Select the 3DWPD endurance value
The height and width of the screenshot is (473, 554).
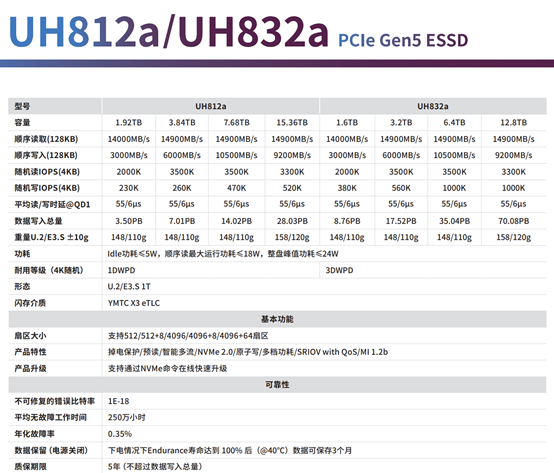[339, 270]
